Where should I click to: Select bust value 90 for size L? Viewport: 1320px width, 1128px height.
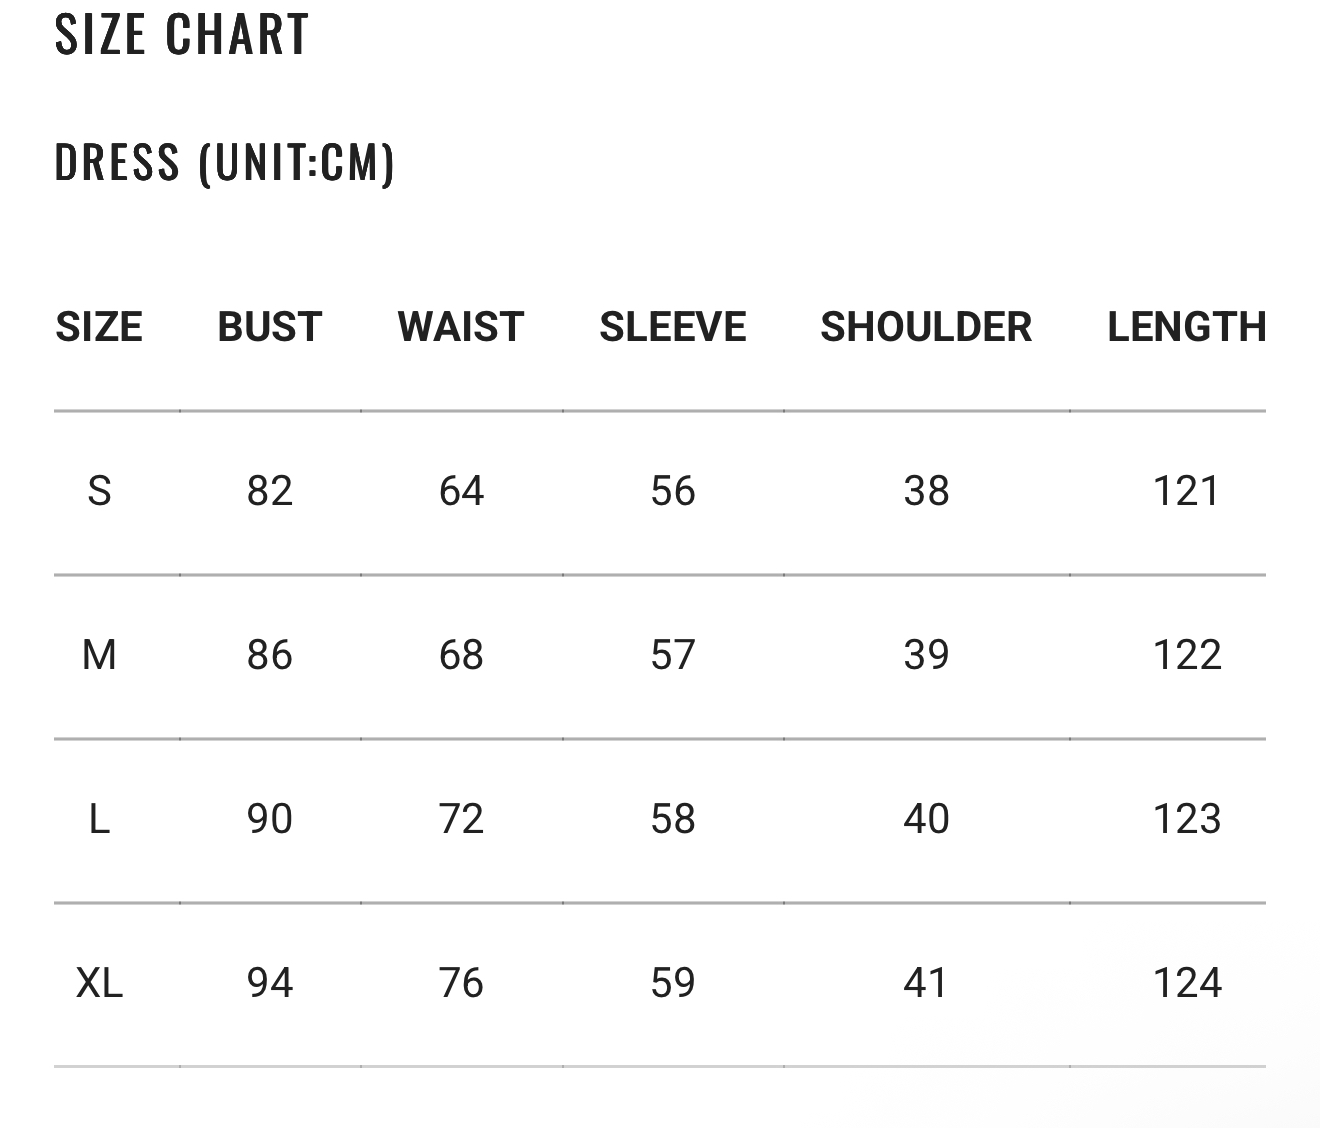coord(270,819)
